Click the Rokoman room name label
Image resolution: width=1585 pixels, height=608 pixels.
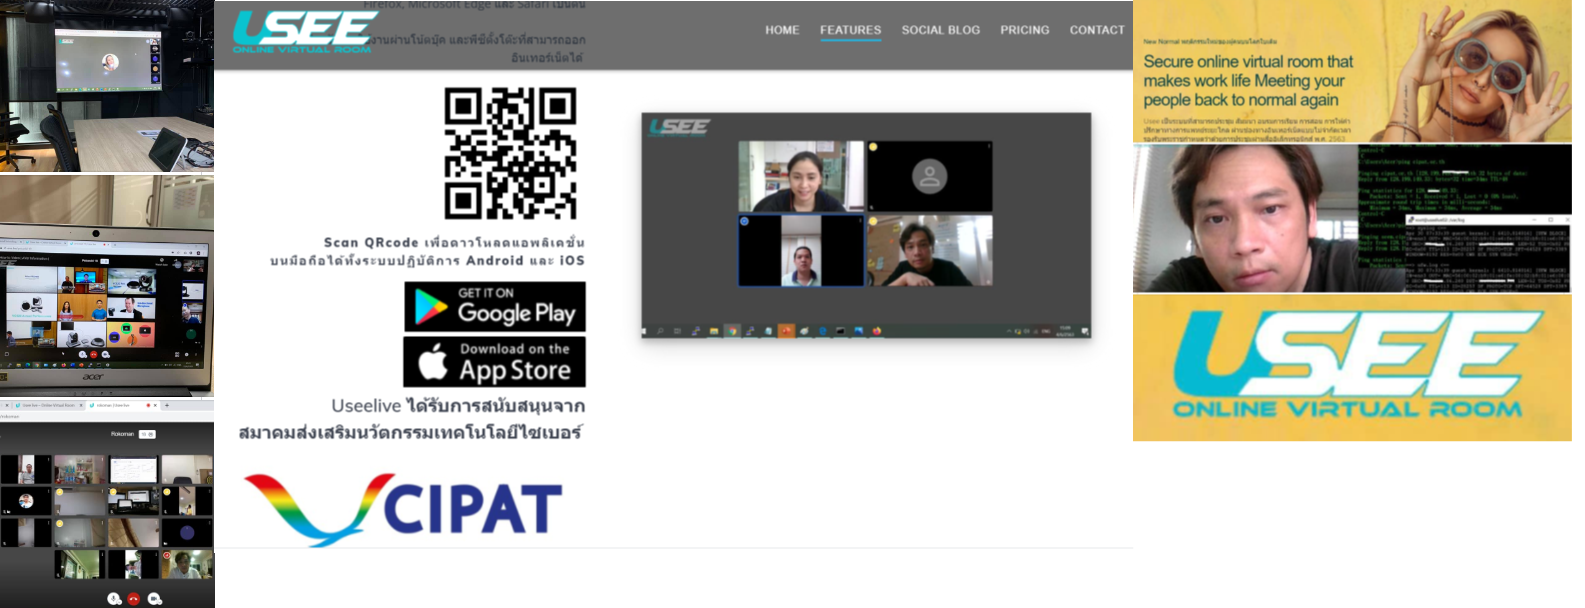click(122, 434)
